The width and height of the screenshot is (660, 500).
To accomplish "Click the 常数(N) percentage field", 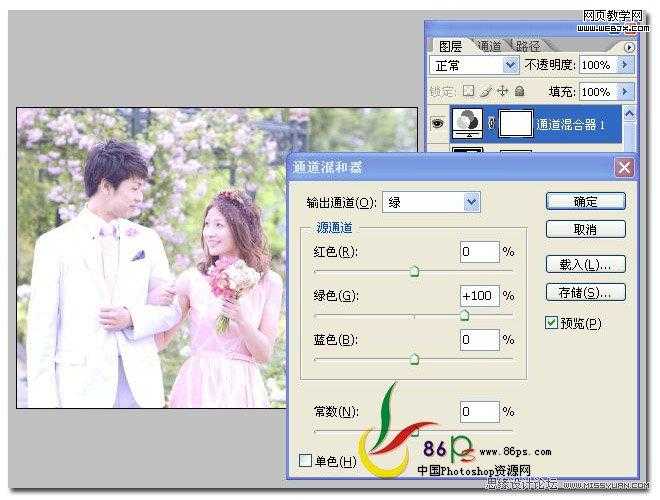I will (x=479, y=411).
